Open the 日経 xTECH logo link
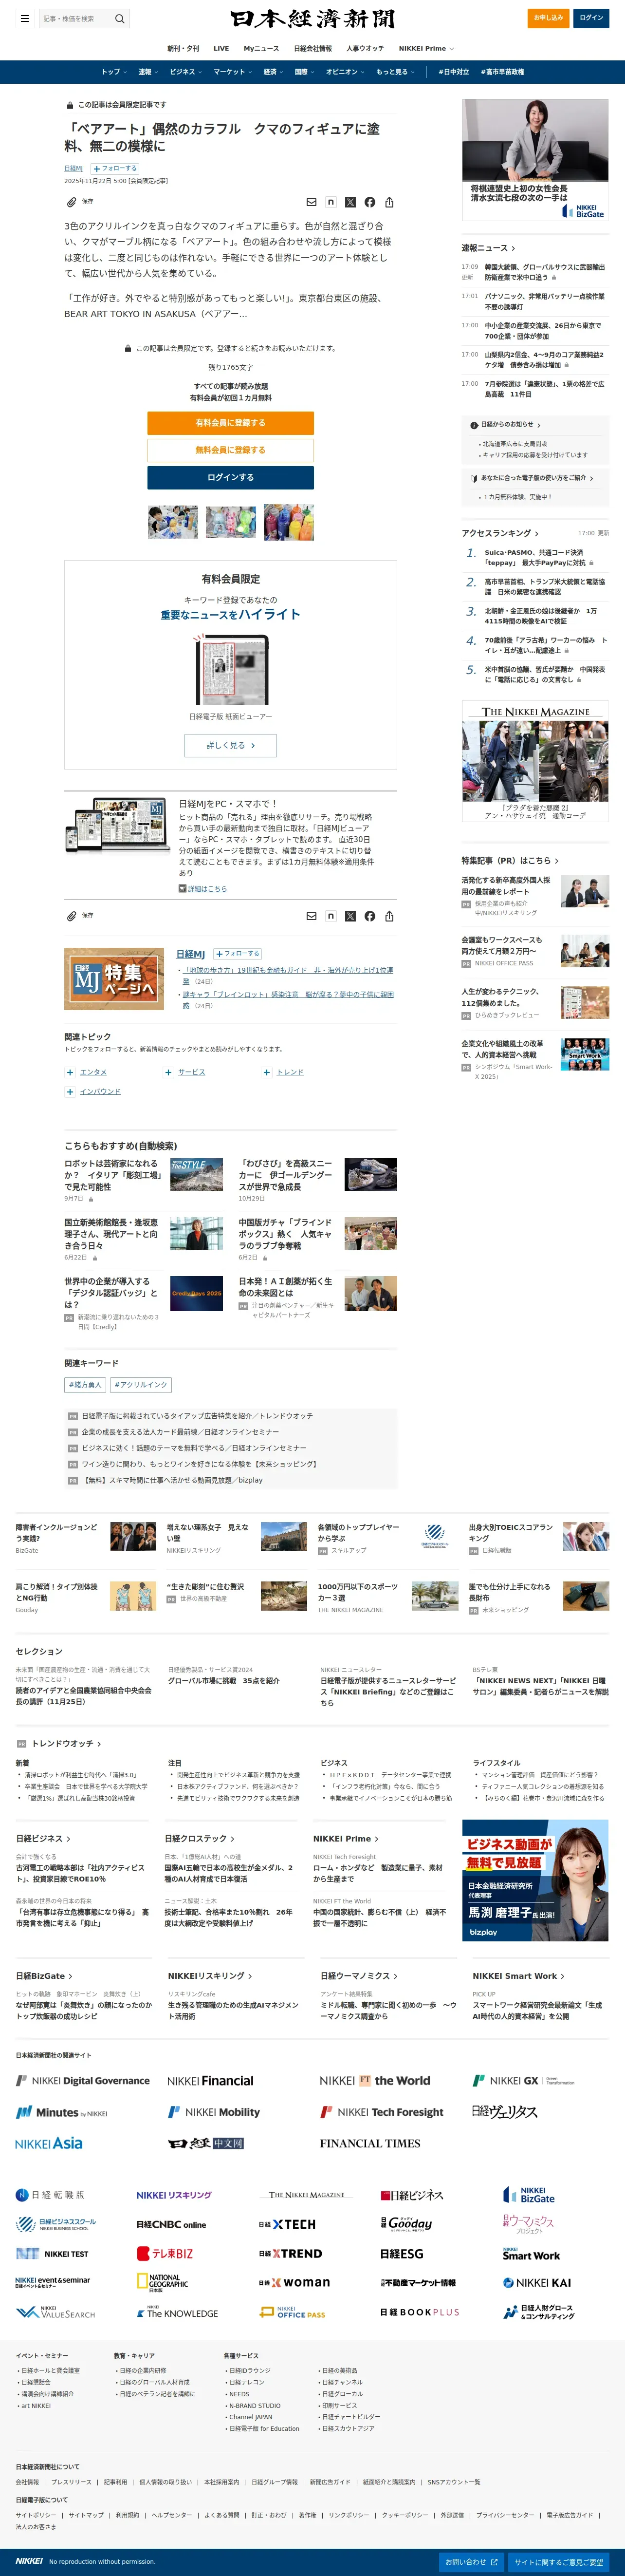The image size is (625, 2576). [287, 2225]
